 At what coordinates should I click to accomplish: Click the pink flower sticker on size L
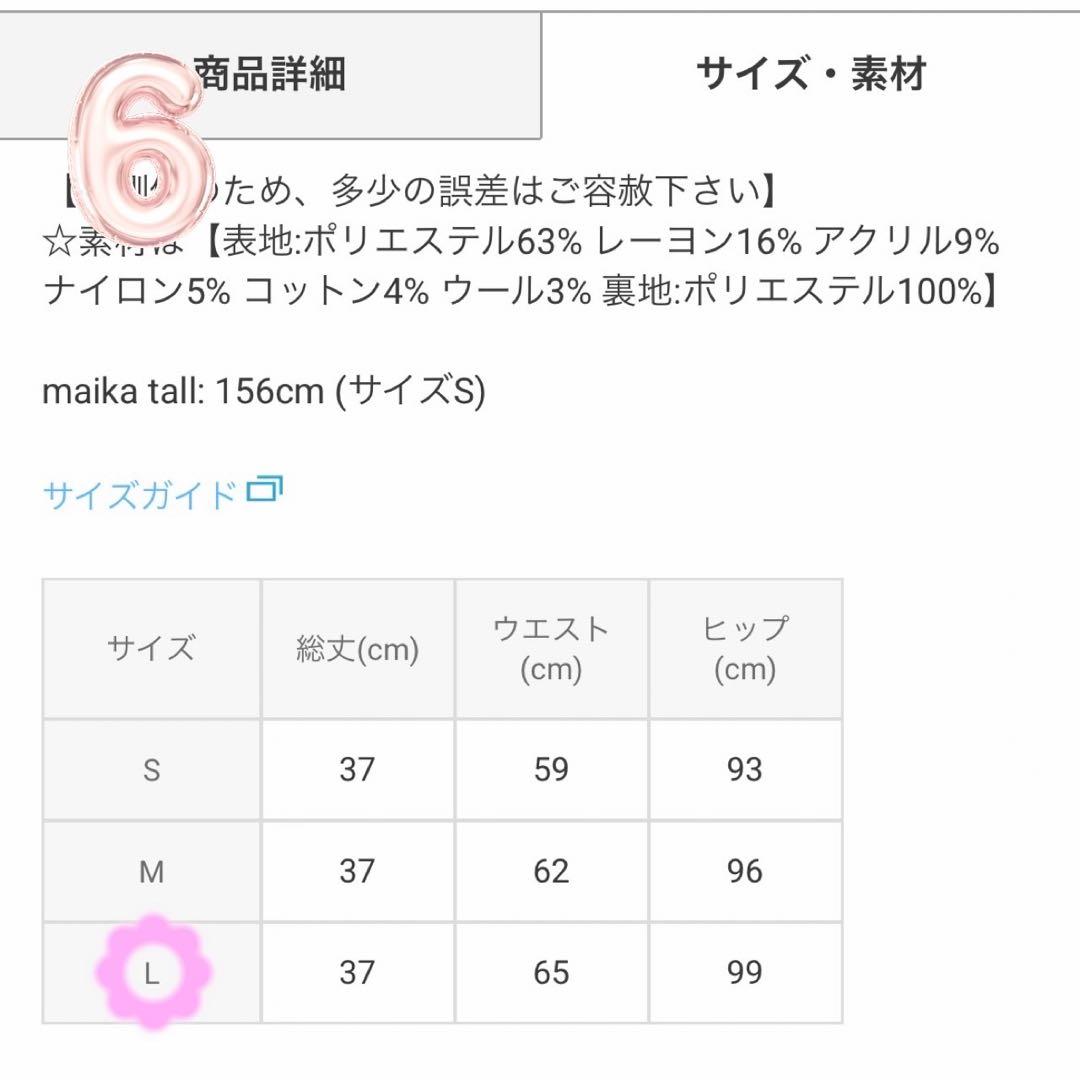[x=152, y=972]
